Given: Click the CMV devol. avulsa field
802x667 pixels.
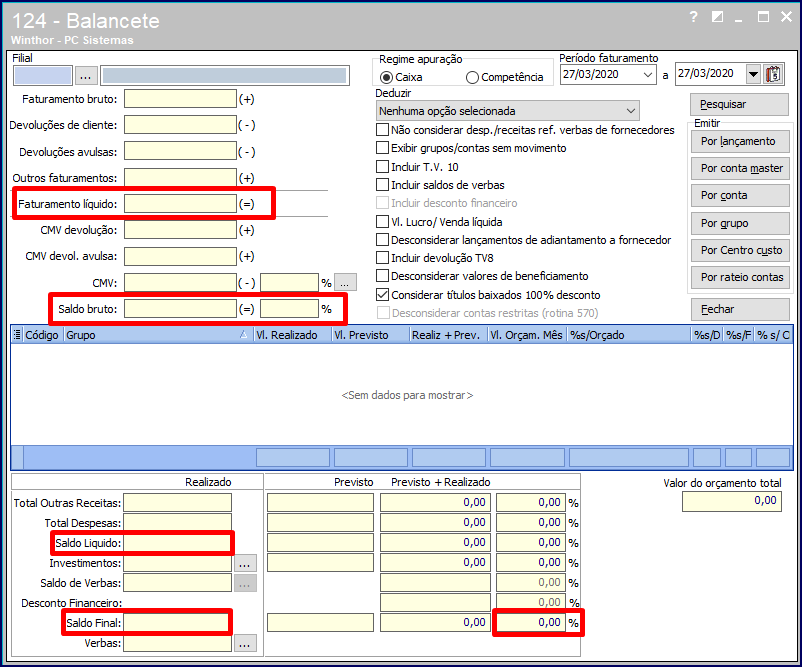Looking at the screenshot, I should tap(180, 256).
